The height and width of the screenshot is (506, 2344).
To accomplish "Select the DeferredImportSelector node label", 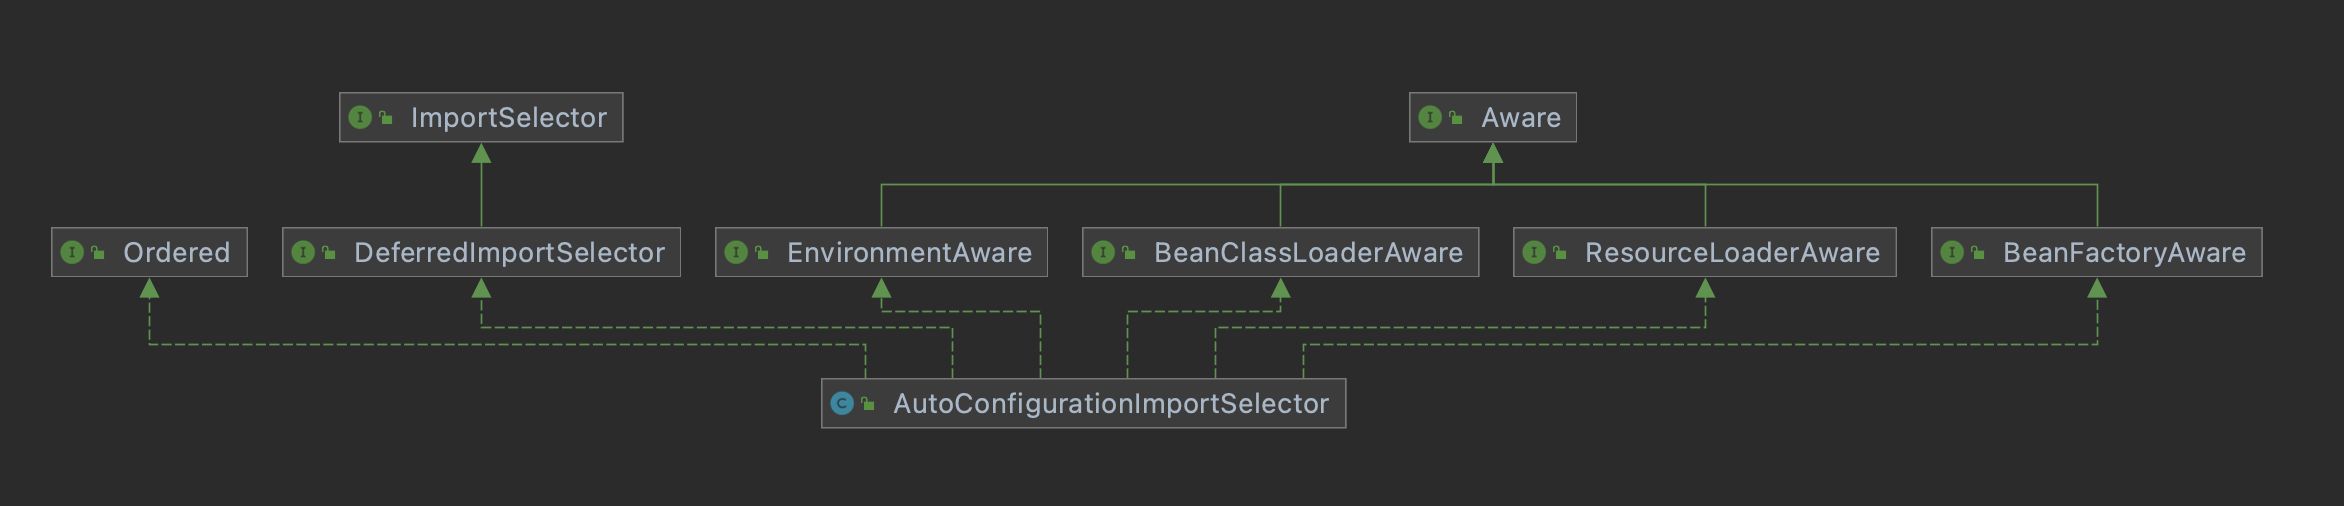I will 509,253.
